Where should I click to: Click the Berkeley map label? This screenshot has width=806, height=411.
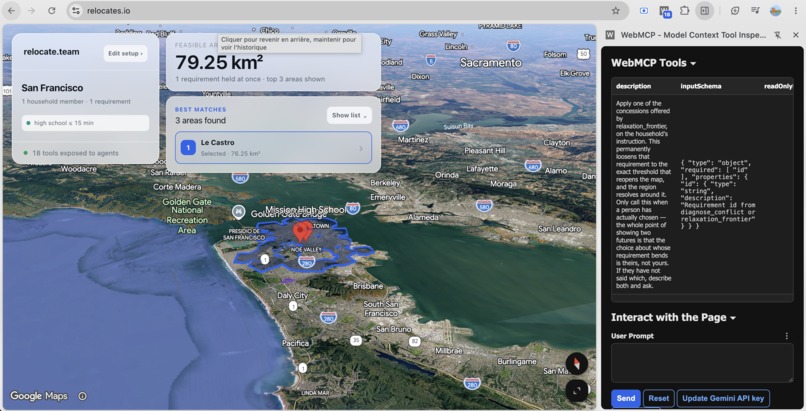[385, 183]
